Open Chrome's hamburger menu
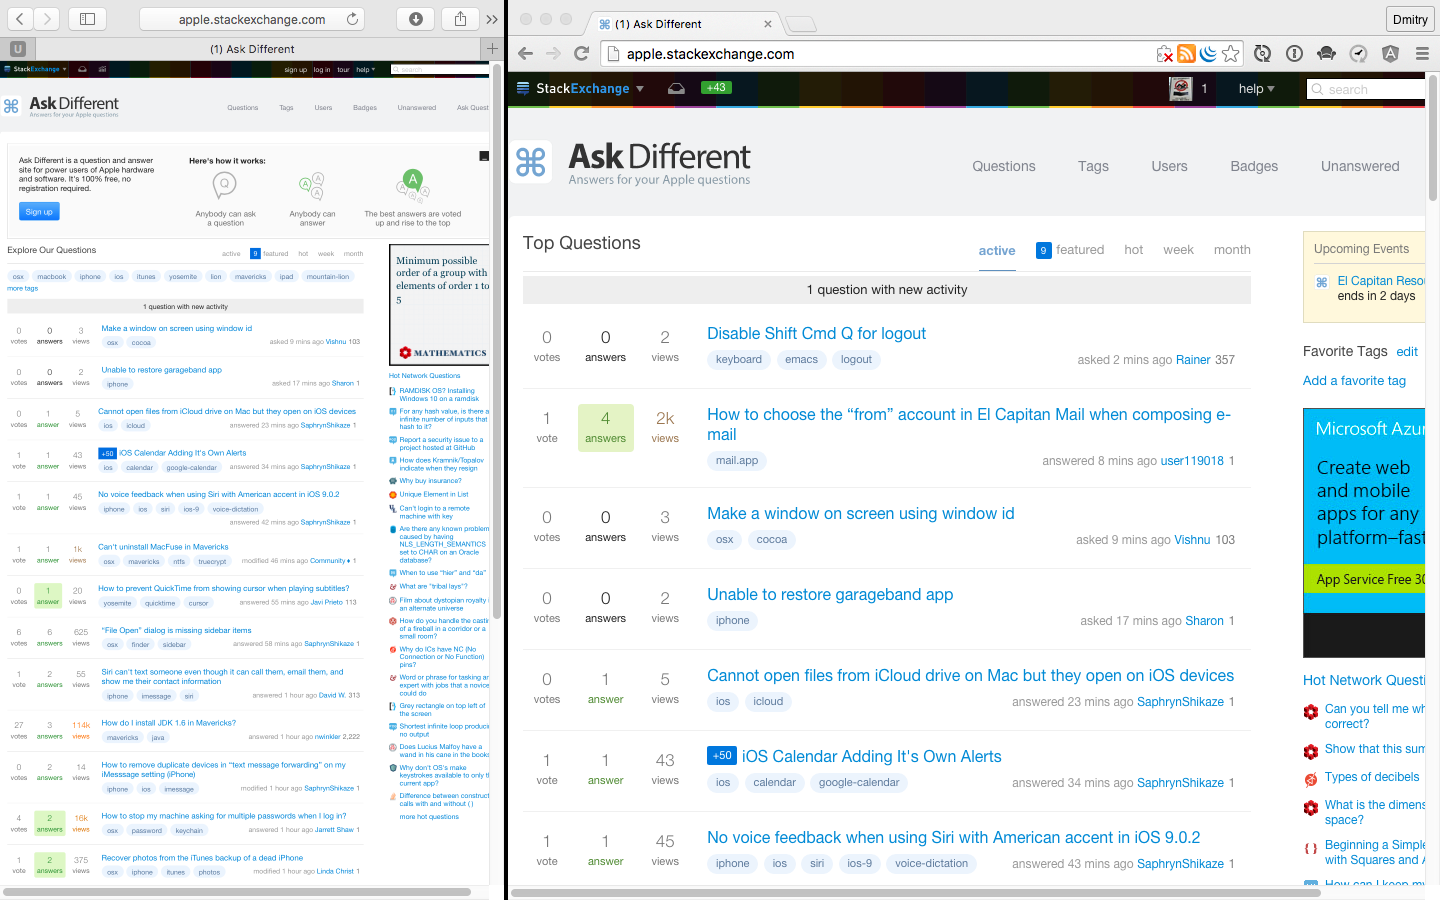Viewport: 1440px width, 900px height. tap(1422, 54)
